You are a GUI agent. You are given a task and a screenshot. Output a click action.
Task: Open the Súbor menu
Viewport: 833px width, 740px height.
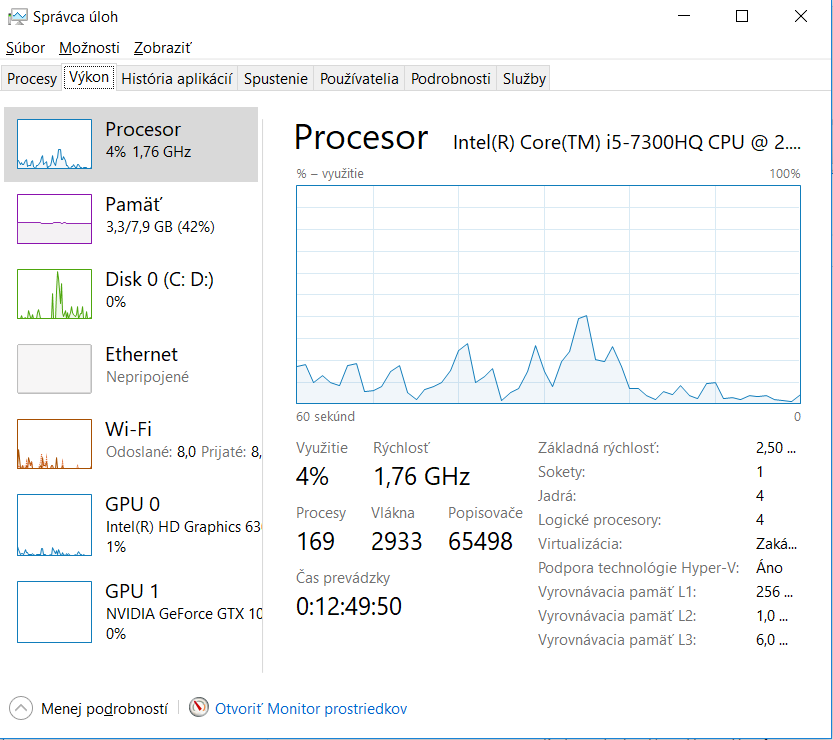[25, 47]
